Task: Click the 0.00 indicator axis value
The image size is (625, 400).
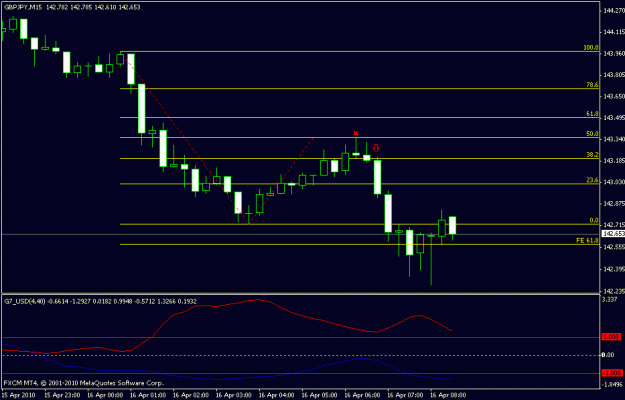Action: click(610, 355)
